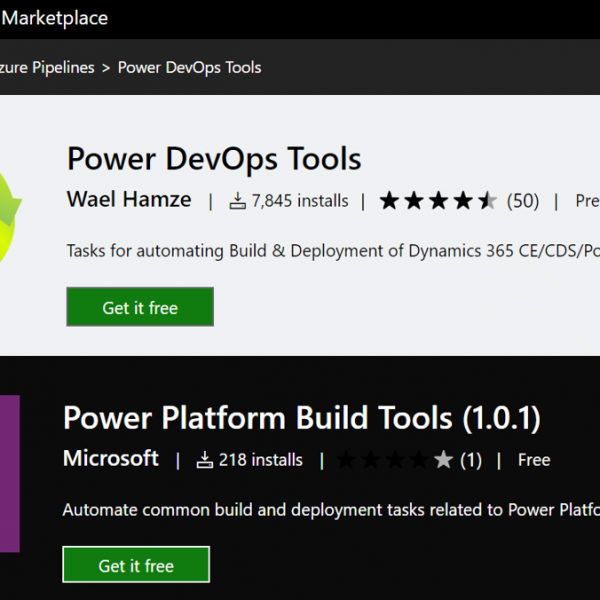
Task: Open the Marketplace header link
Action: [54, 18]
